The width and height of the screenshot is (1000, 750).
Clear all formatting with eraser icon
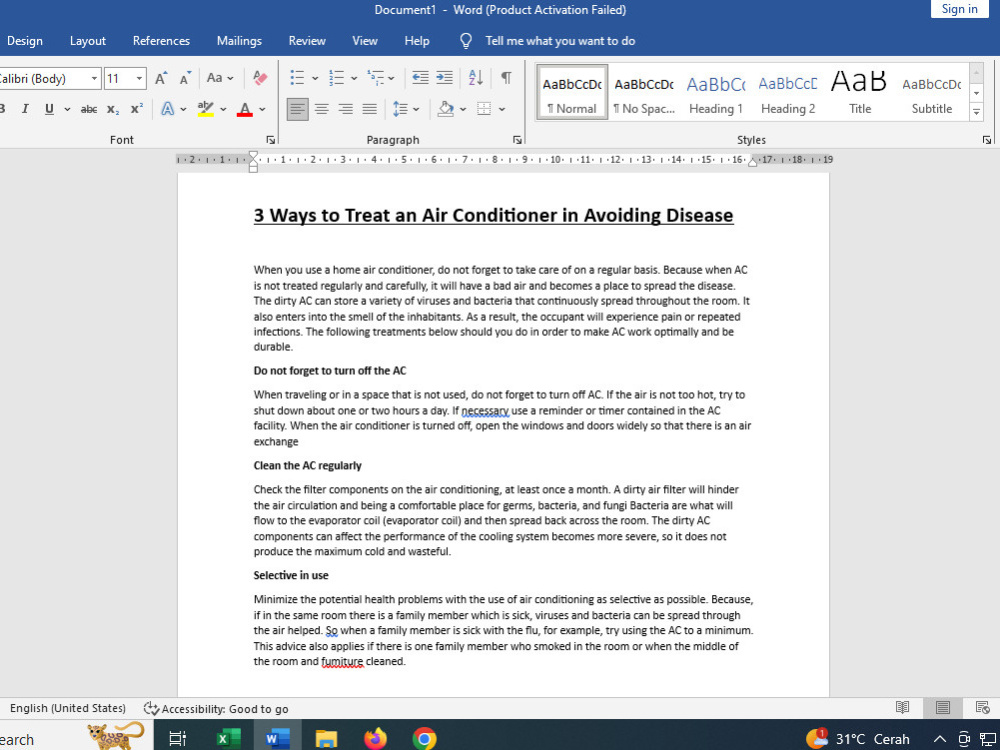[x=260, y=78]
